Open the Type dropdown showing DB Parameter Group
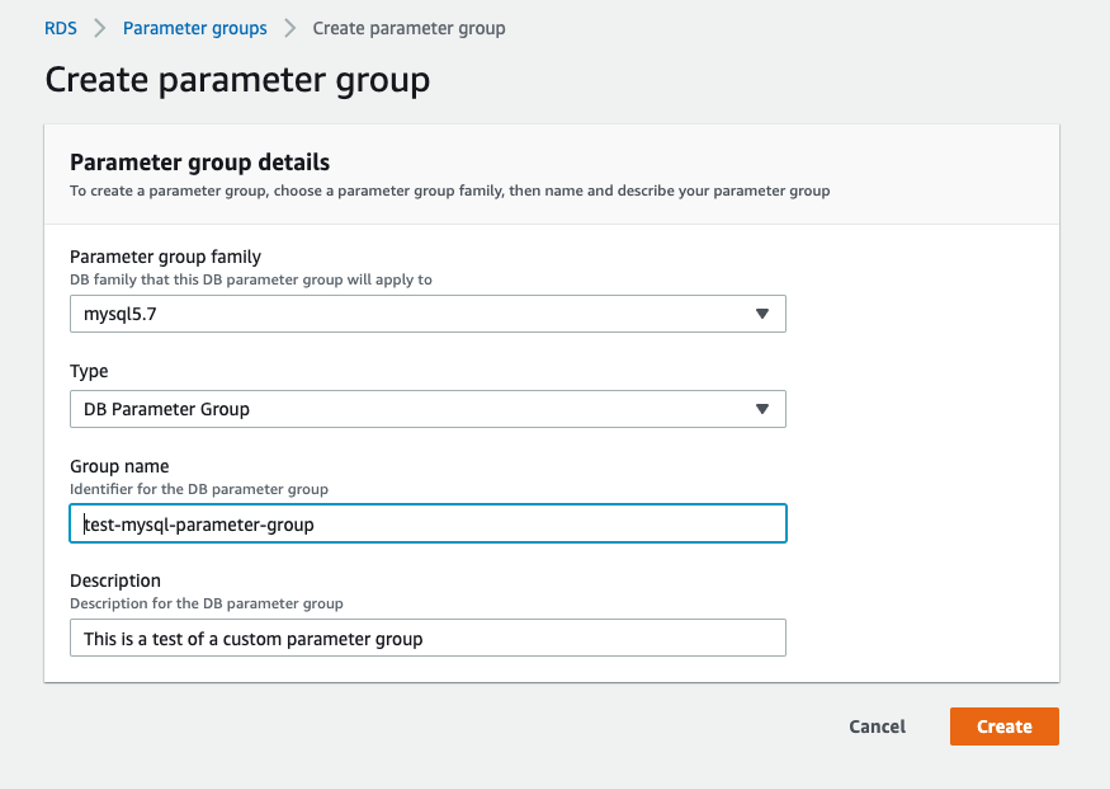This screenshot has width=1110, height=789. click(x=428, y=409)
